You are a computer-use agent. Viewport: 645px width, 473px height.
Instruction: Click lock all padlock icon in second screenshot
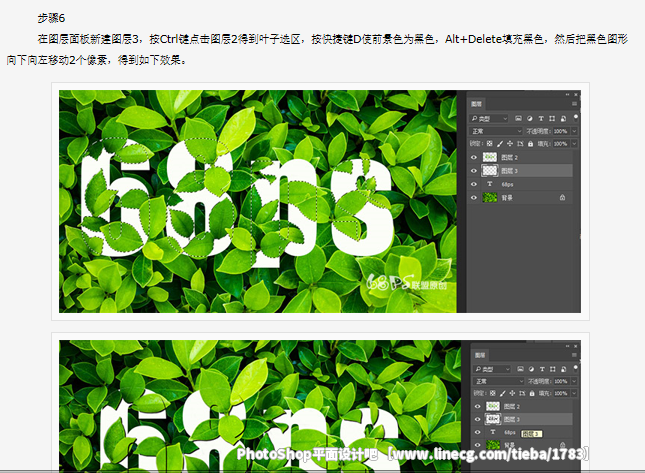pyautogui.click(x=532, y=393)
